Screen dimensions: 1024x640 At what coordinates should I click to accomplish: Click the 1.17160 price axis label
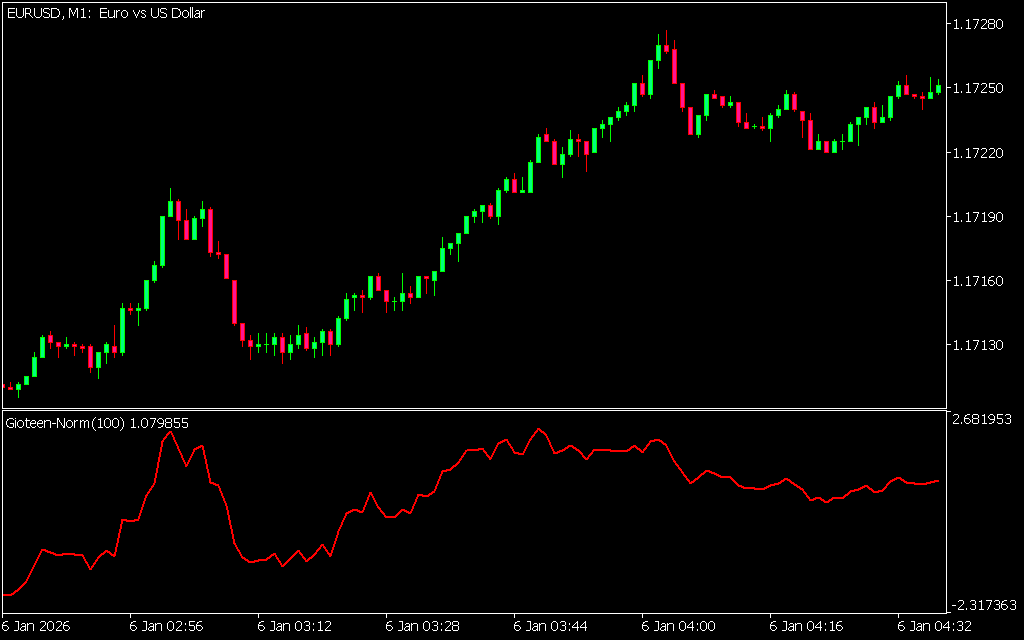981,281
